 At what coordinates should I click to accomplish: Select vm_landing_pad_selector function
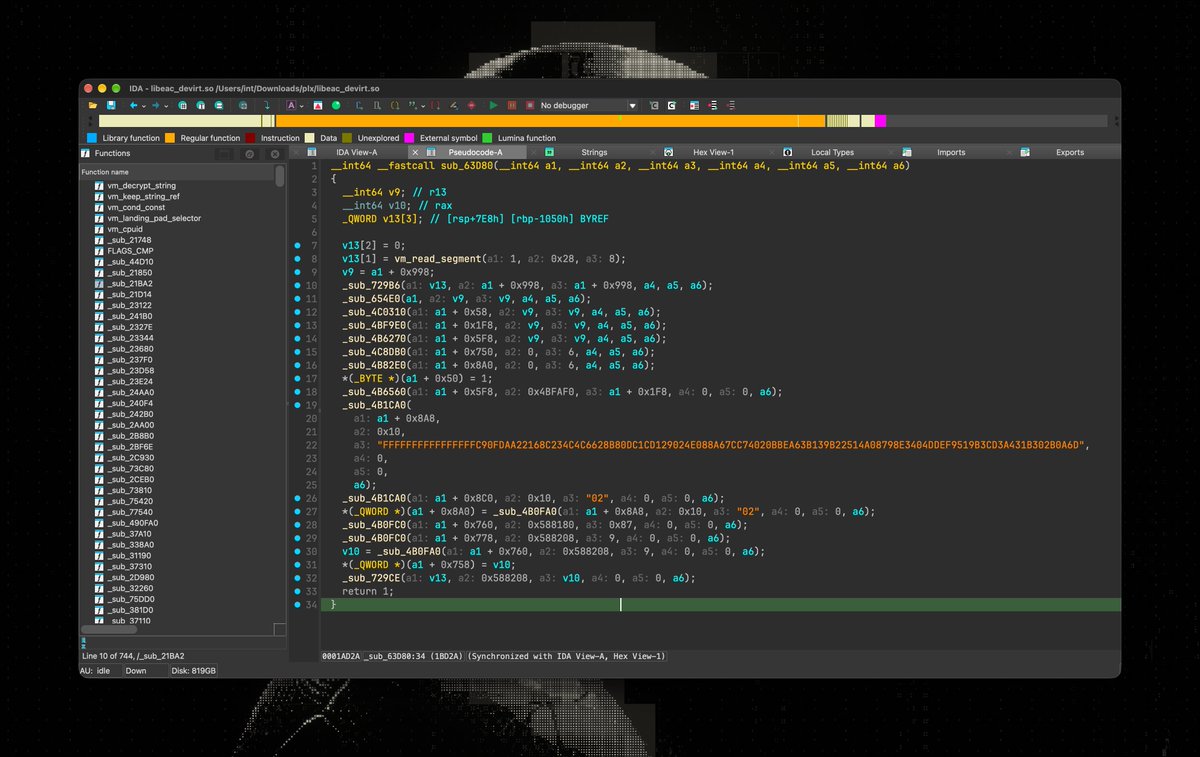[153, 217]
